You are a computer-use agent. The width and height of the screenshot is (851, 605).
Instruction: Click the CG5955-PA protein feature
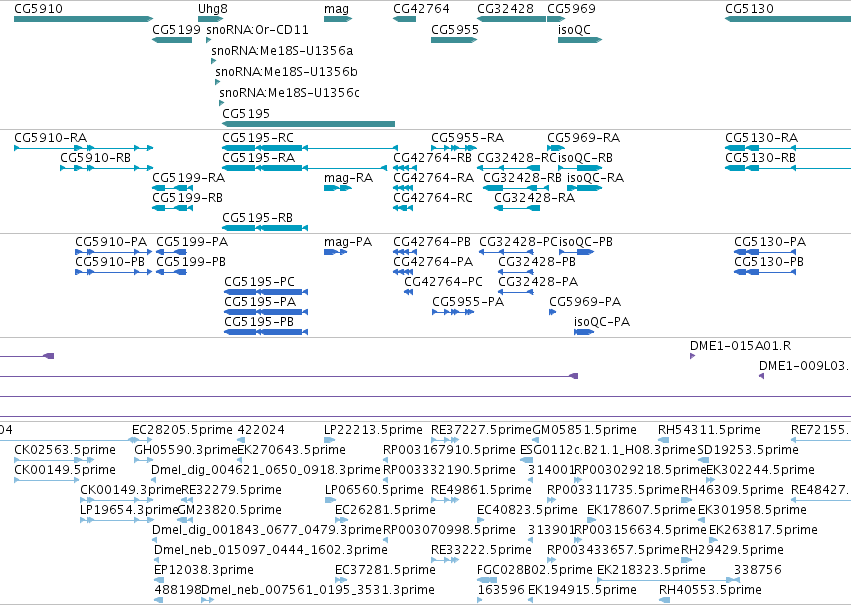[453, 311]
